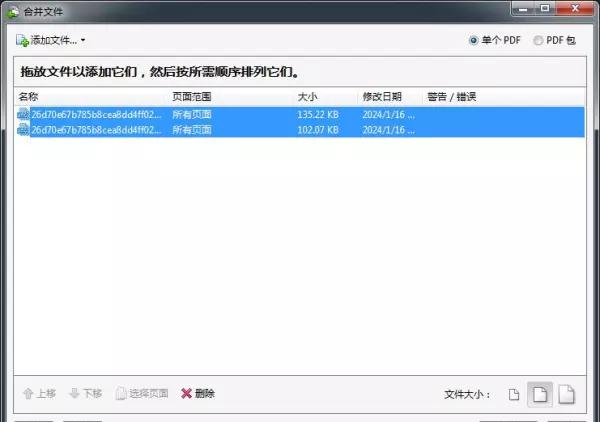600x422 pixels.
Task: Click the 上移 move up button
Action: (39, 393)
